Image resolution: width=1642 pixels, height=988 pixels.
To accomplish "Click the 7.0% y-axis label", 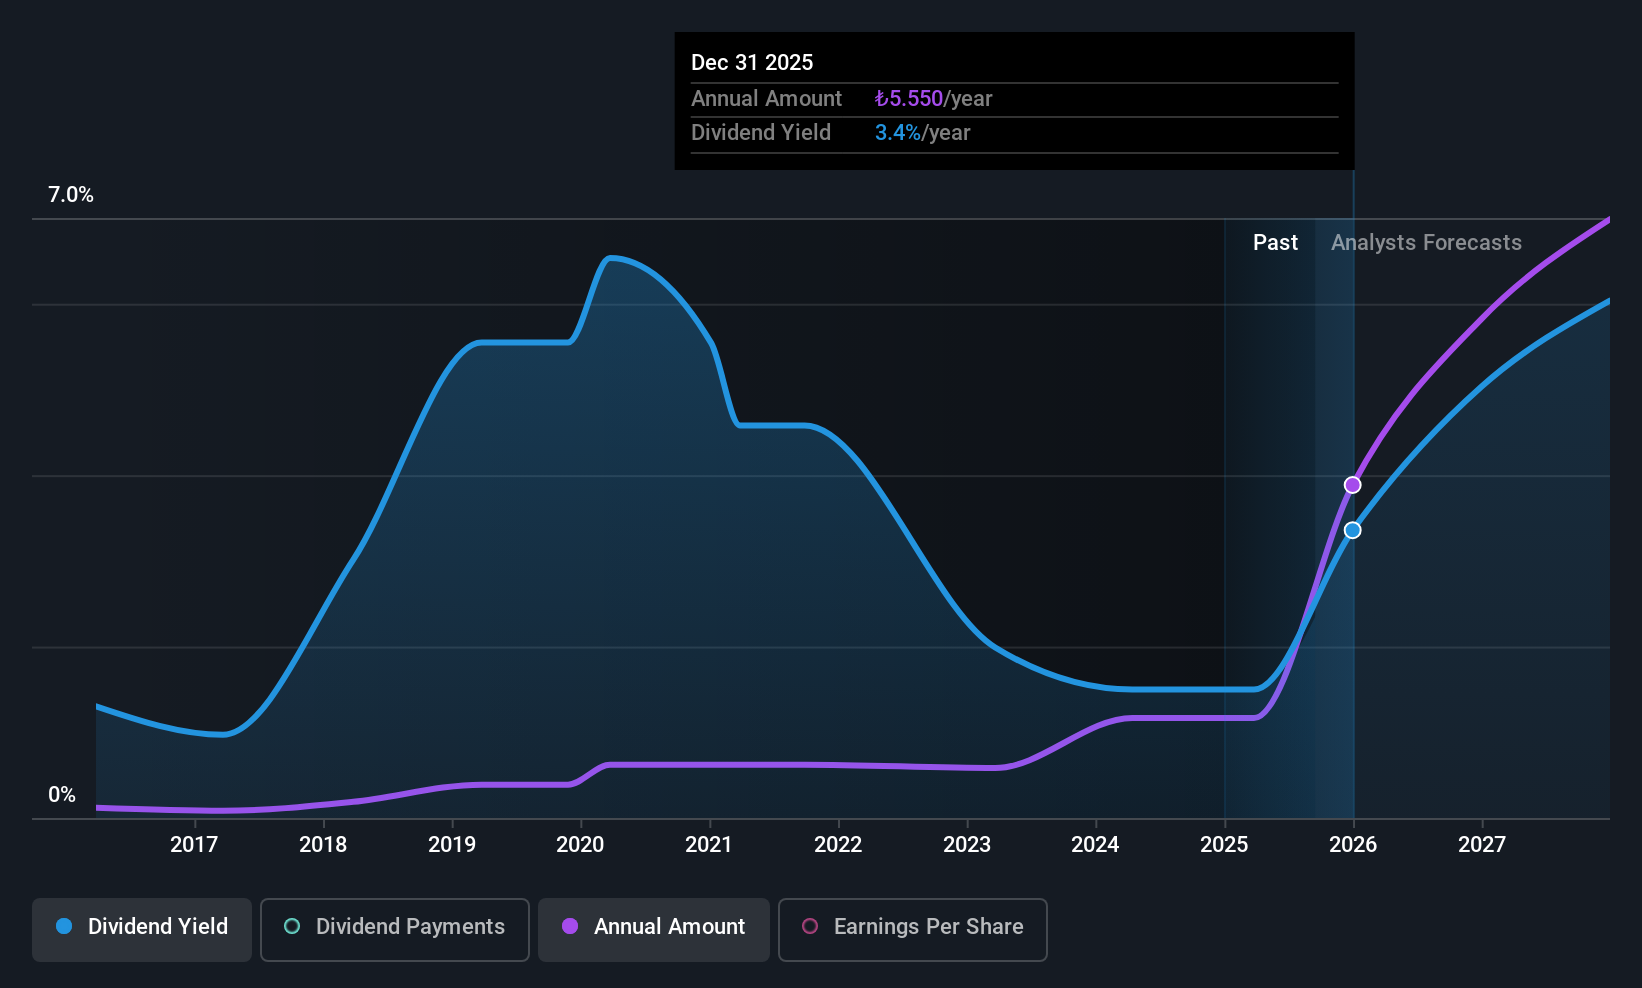I will coord(71,195).
